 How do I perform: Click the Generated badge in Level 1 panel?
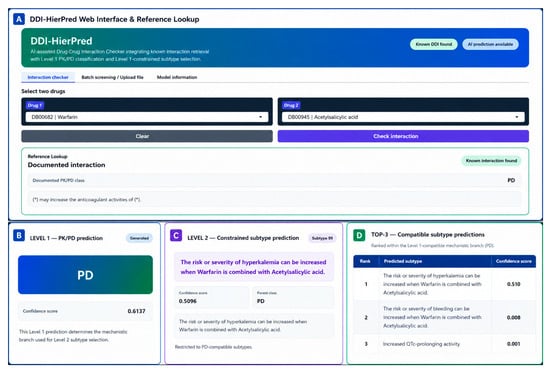(139, 238)
